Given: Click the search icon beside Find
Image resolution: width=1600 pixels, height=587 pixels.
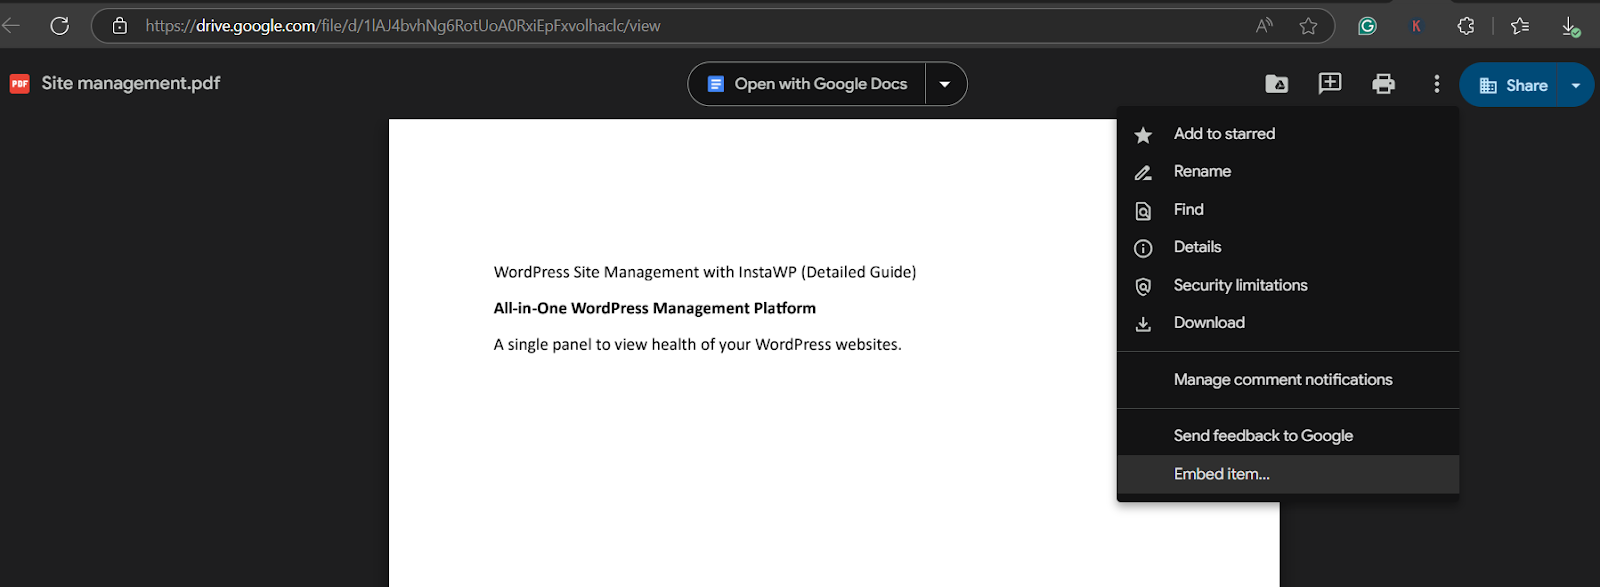Looking at the screenshot, I should point(1143,211).
